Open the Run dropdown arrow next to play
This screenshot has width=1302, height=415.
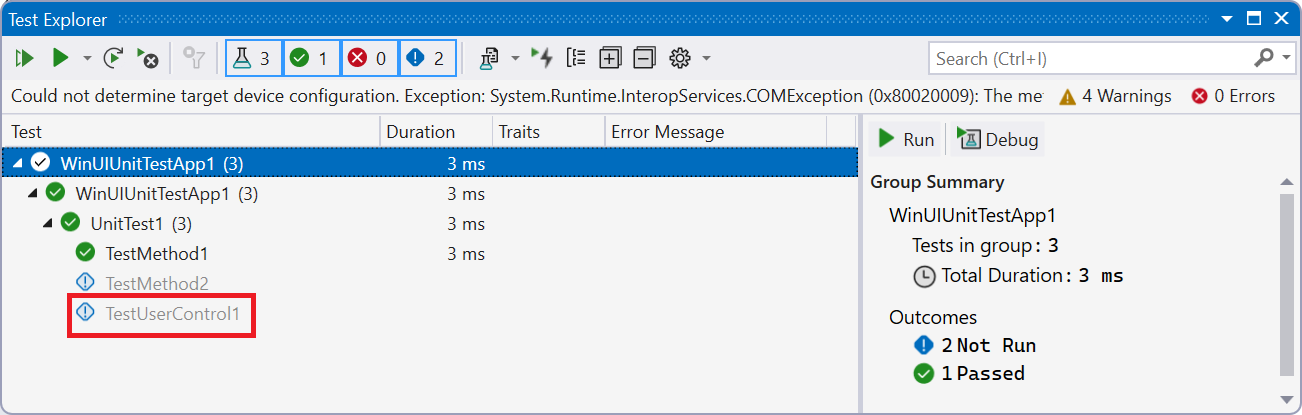(87, 59)
